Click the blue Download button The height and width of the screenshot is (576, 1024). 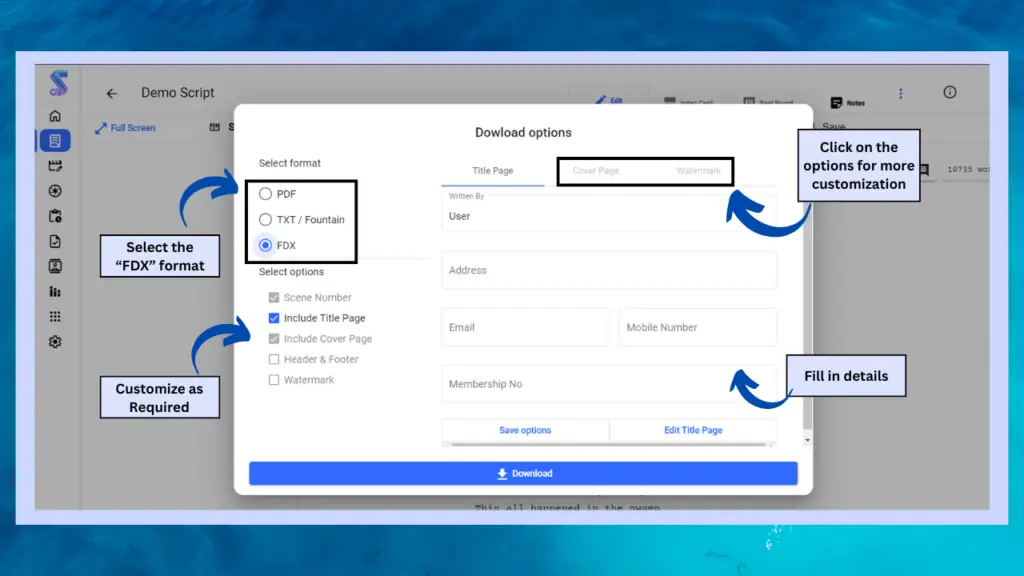pos(523,473)
